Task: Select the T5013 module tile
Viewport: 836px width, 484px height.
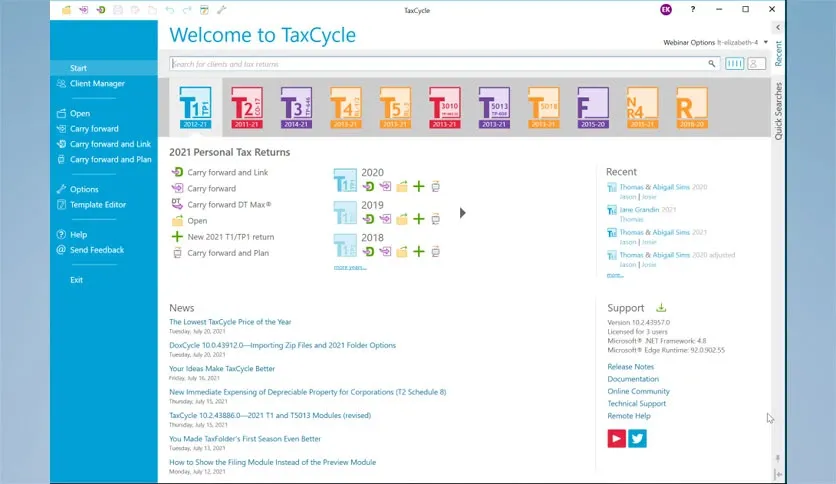Action: pyautogui.click(x=494, y=107)
